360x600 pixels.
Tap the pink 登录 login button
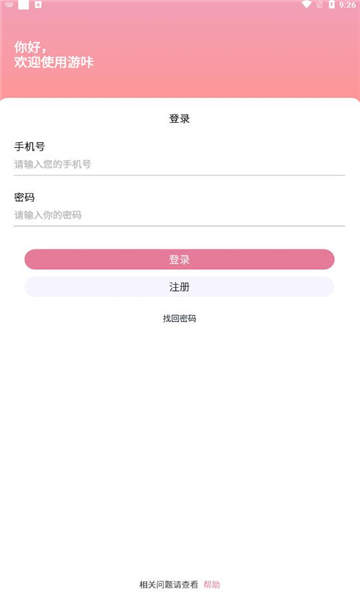click(x=179, y=259)
